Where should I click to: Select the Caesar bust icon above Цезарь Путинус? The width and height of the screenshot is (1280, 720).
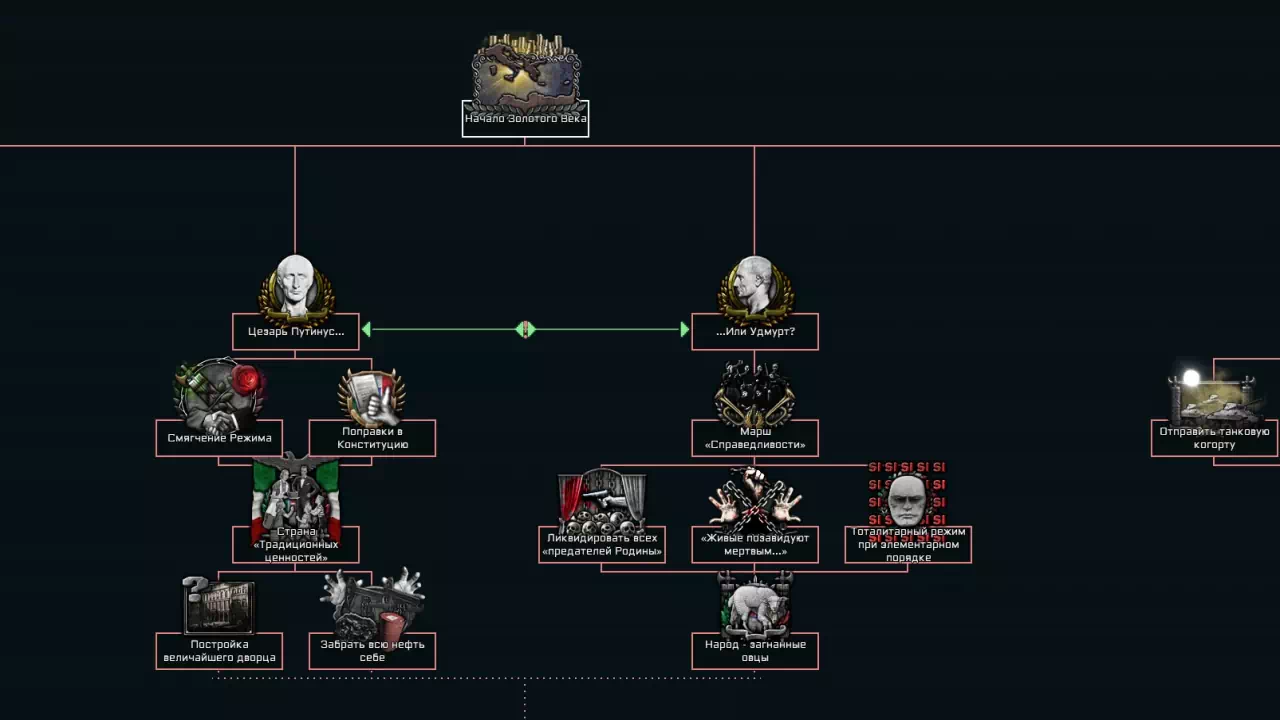tap(295, 287)
